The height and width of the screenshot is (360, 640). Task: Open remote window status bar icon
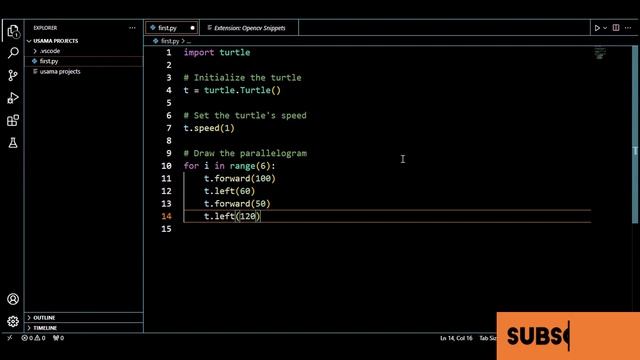pyautogui.click(x=10, y=338)
